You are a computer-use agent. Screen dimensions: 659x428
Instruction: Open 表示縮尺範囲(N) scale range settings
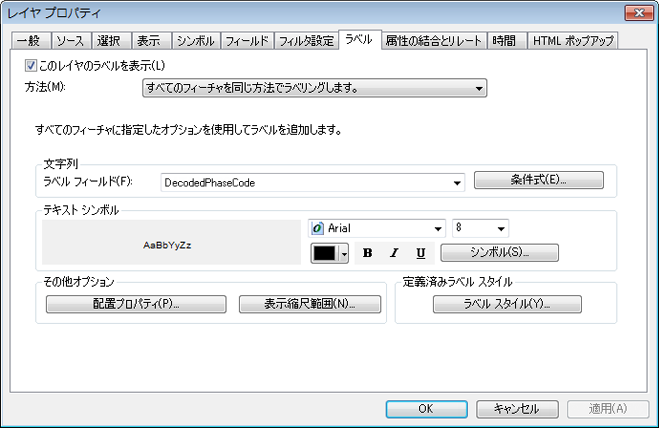[310, 304]
